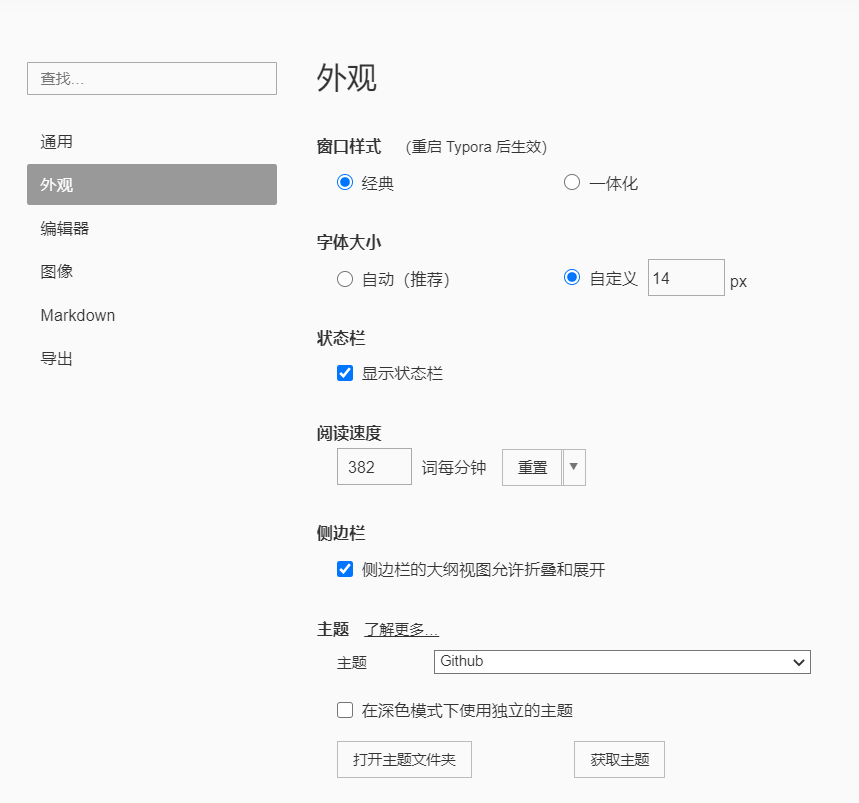This screenshot has width=859, height=803.
Task: 取消勾选「显示状态栏」
Action: tap(344, 373)
